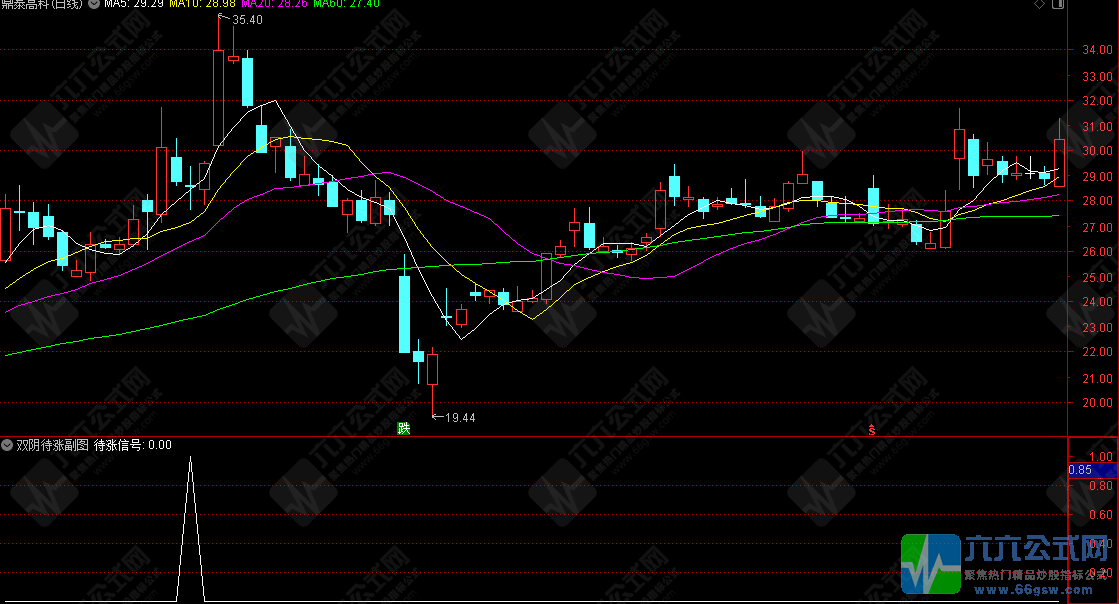The height and width of the screenshot is (604, 1119).
Task: Expand the dropdown beside 双阴待涨副图 indicator
Action: point(7,445)
